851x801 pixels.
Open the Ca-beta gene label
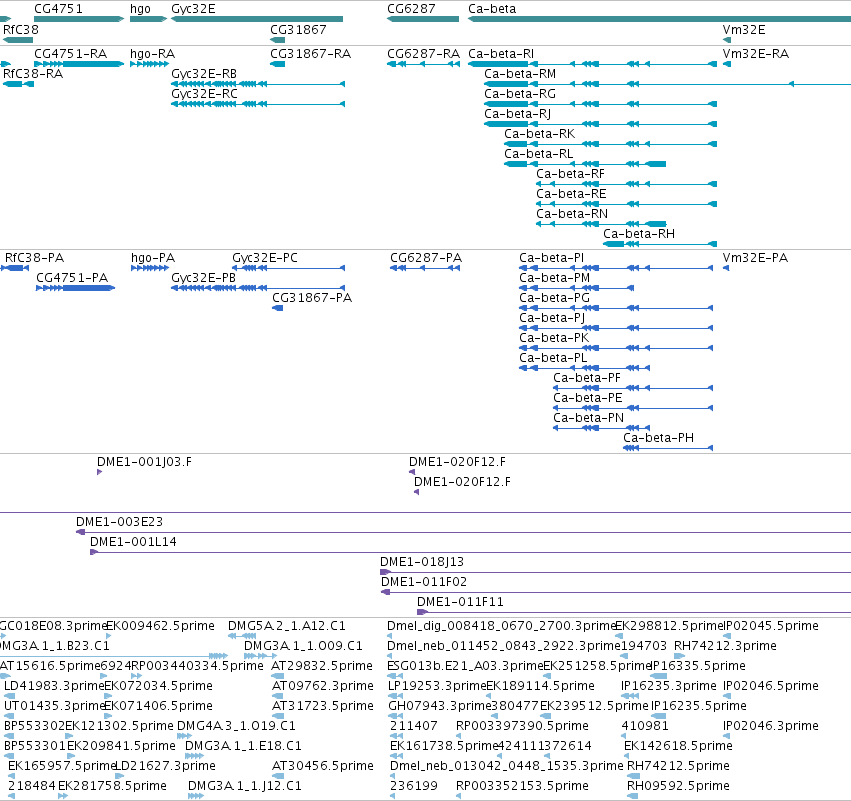492,9
